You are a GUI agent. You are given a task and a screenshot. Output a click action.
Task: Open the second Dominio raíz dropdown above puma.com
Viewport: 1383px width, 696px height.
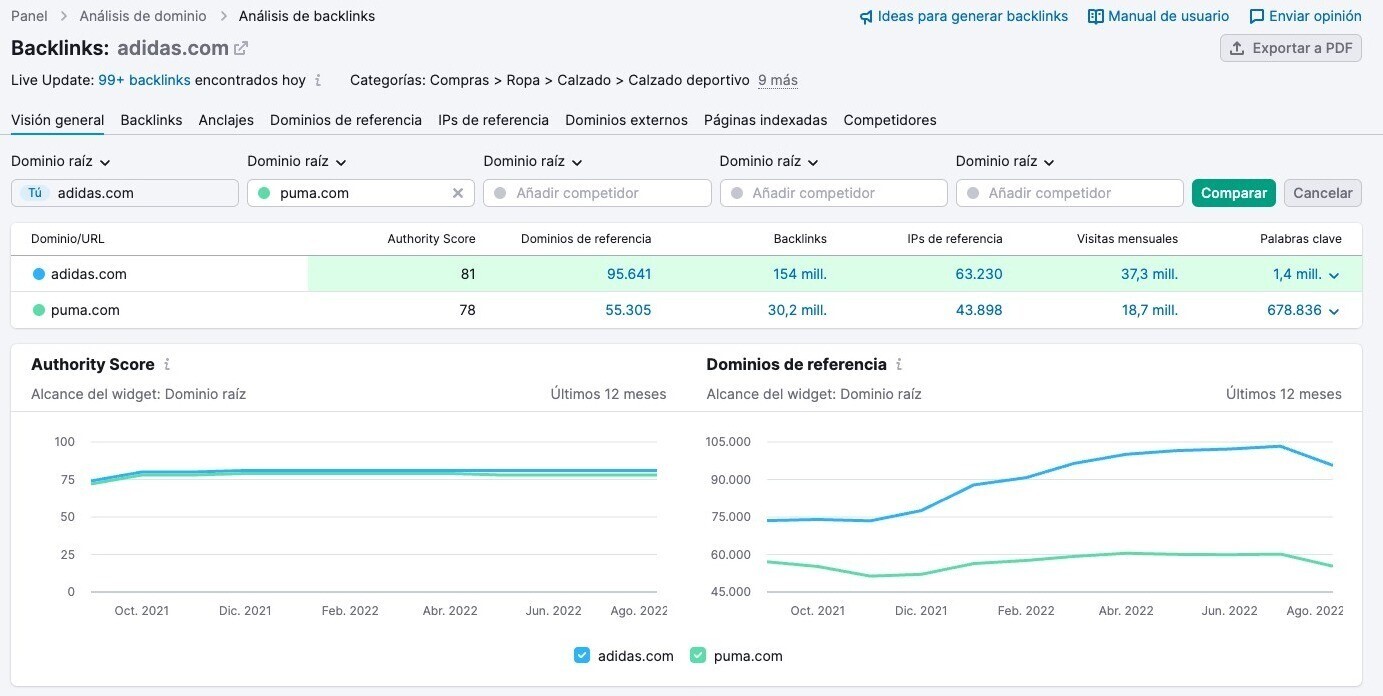(297, 161)
